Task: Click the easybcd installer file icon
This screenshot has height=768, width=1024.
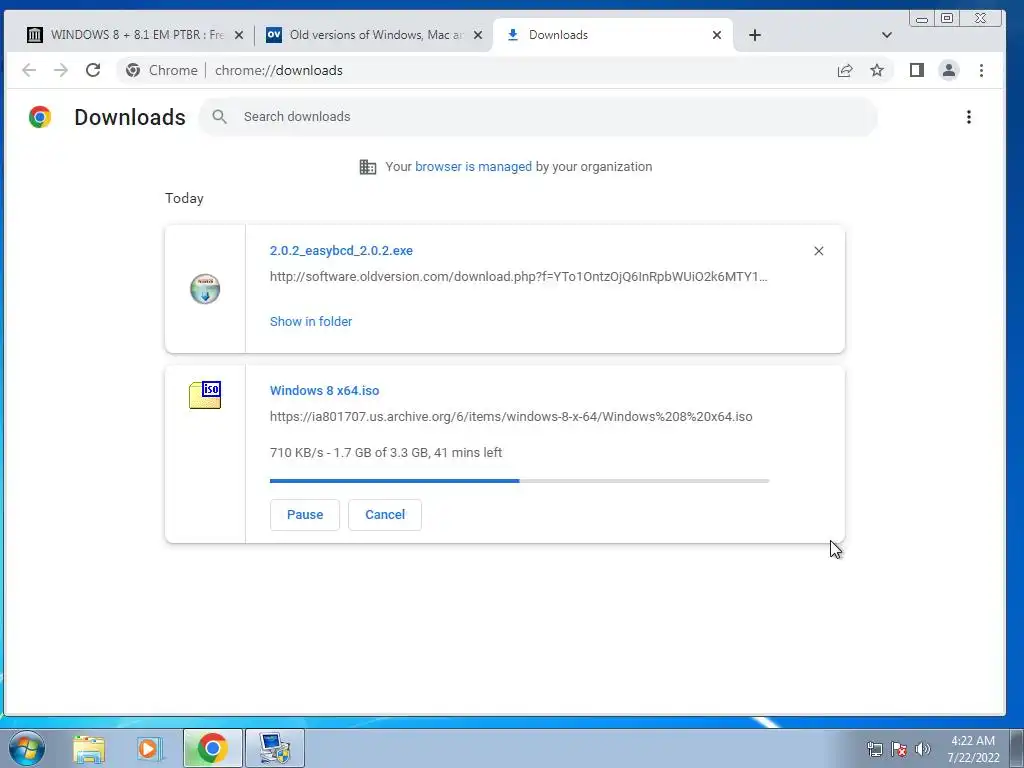Action: pyautogui.click(x=205, y=289)
